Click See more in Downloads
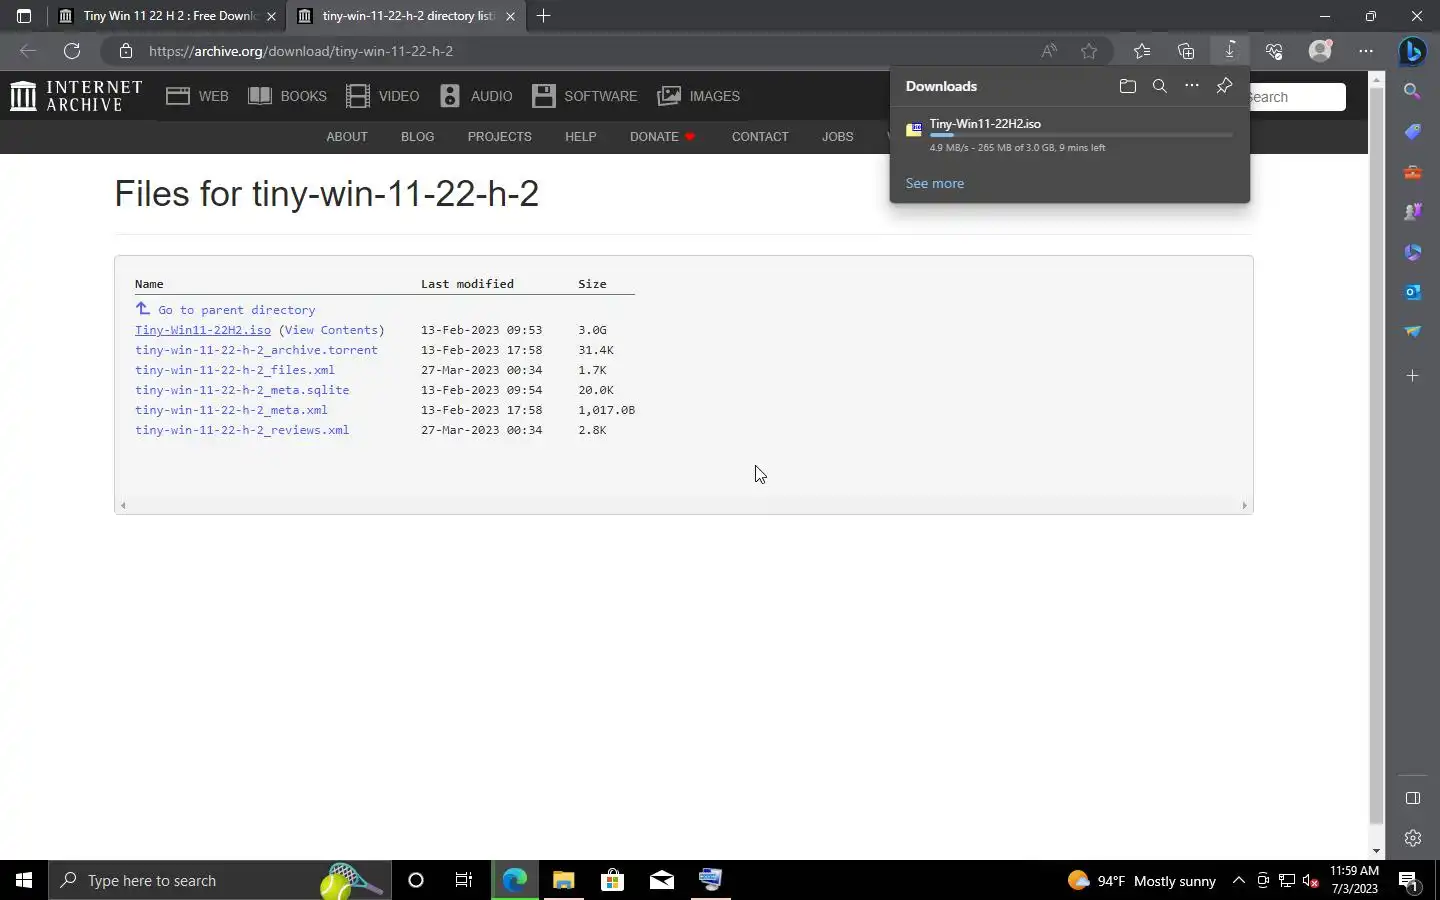The height and width of the screenshot is (900, 1440). coord(935,183)
